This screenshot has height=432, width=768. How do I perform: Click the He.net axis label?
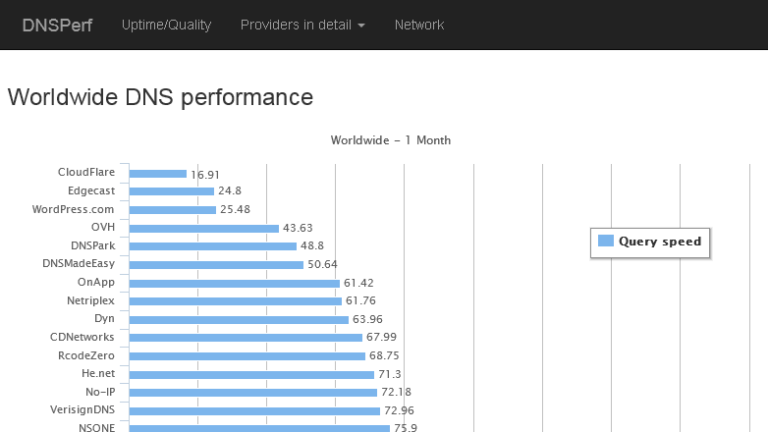[98, 373]
